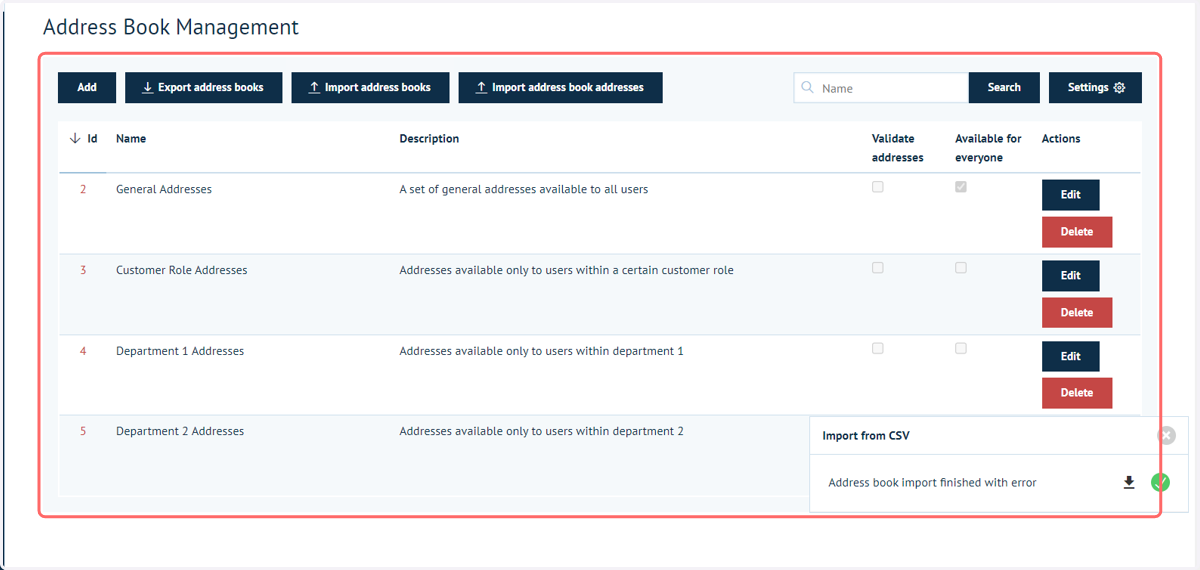Screen dimensions: 1200x570
Task: Focus the Name search field
Action: tap(881, 87)
